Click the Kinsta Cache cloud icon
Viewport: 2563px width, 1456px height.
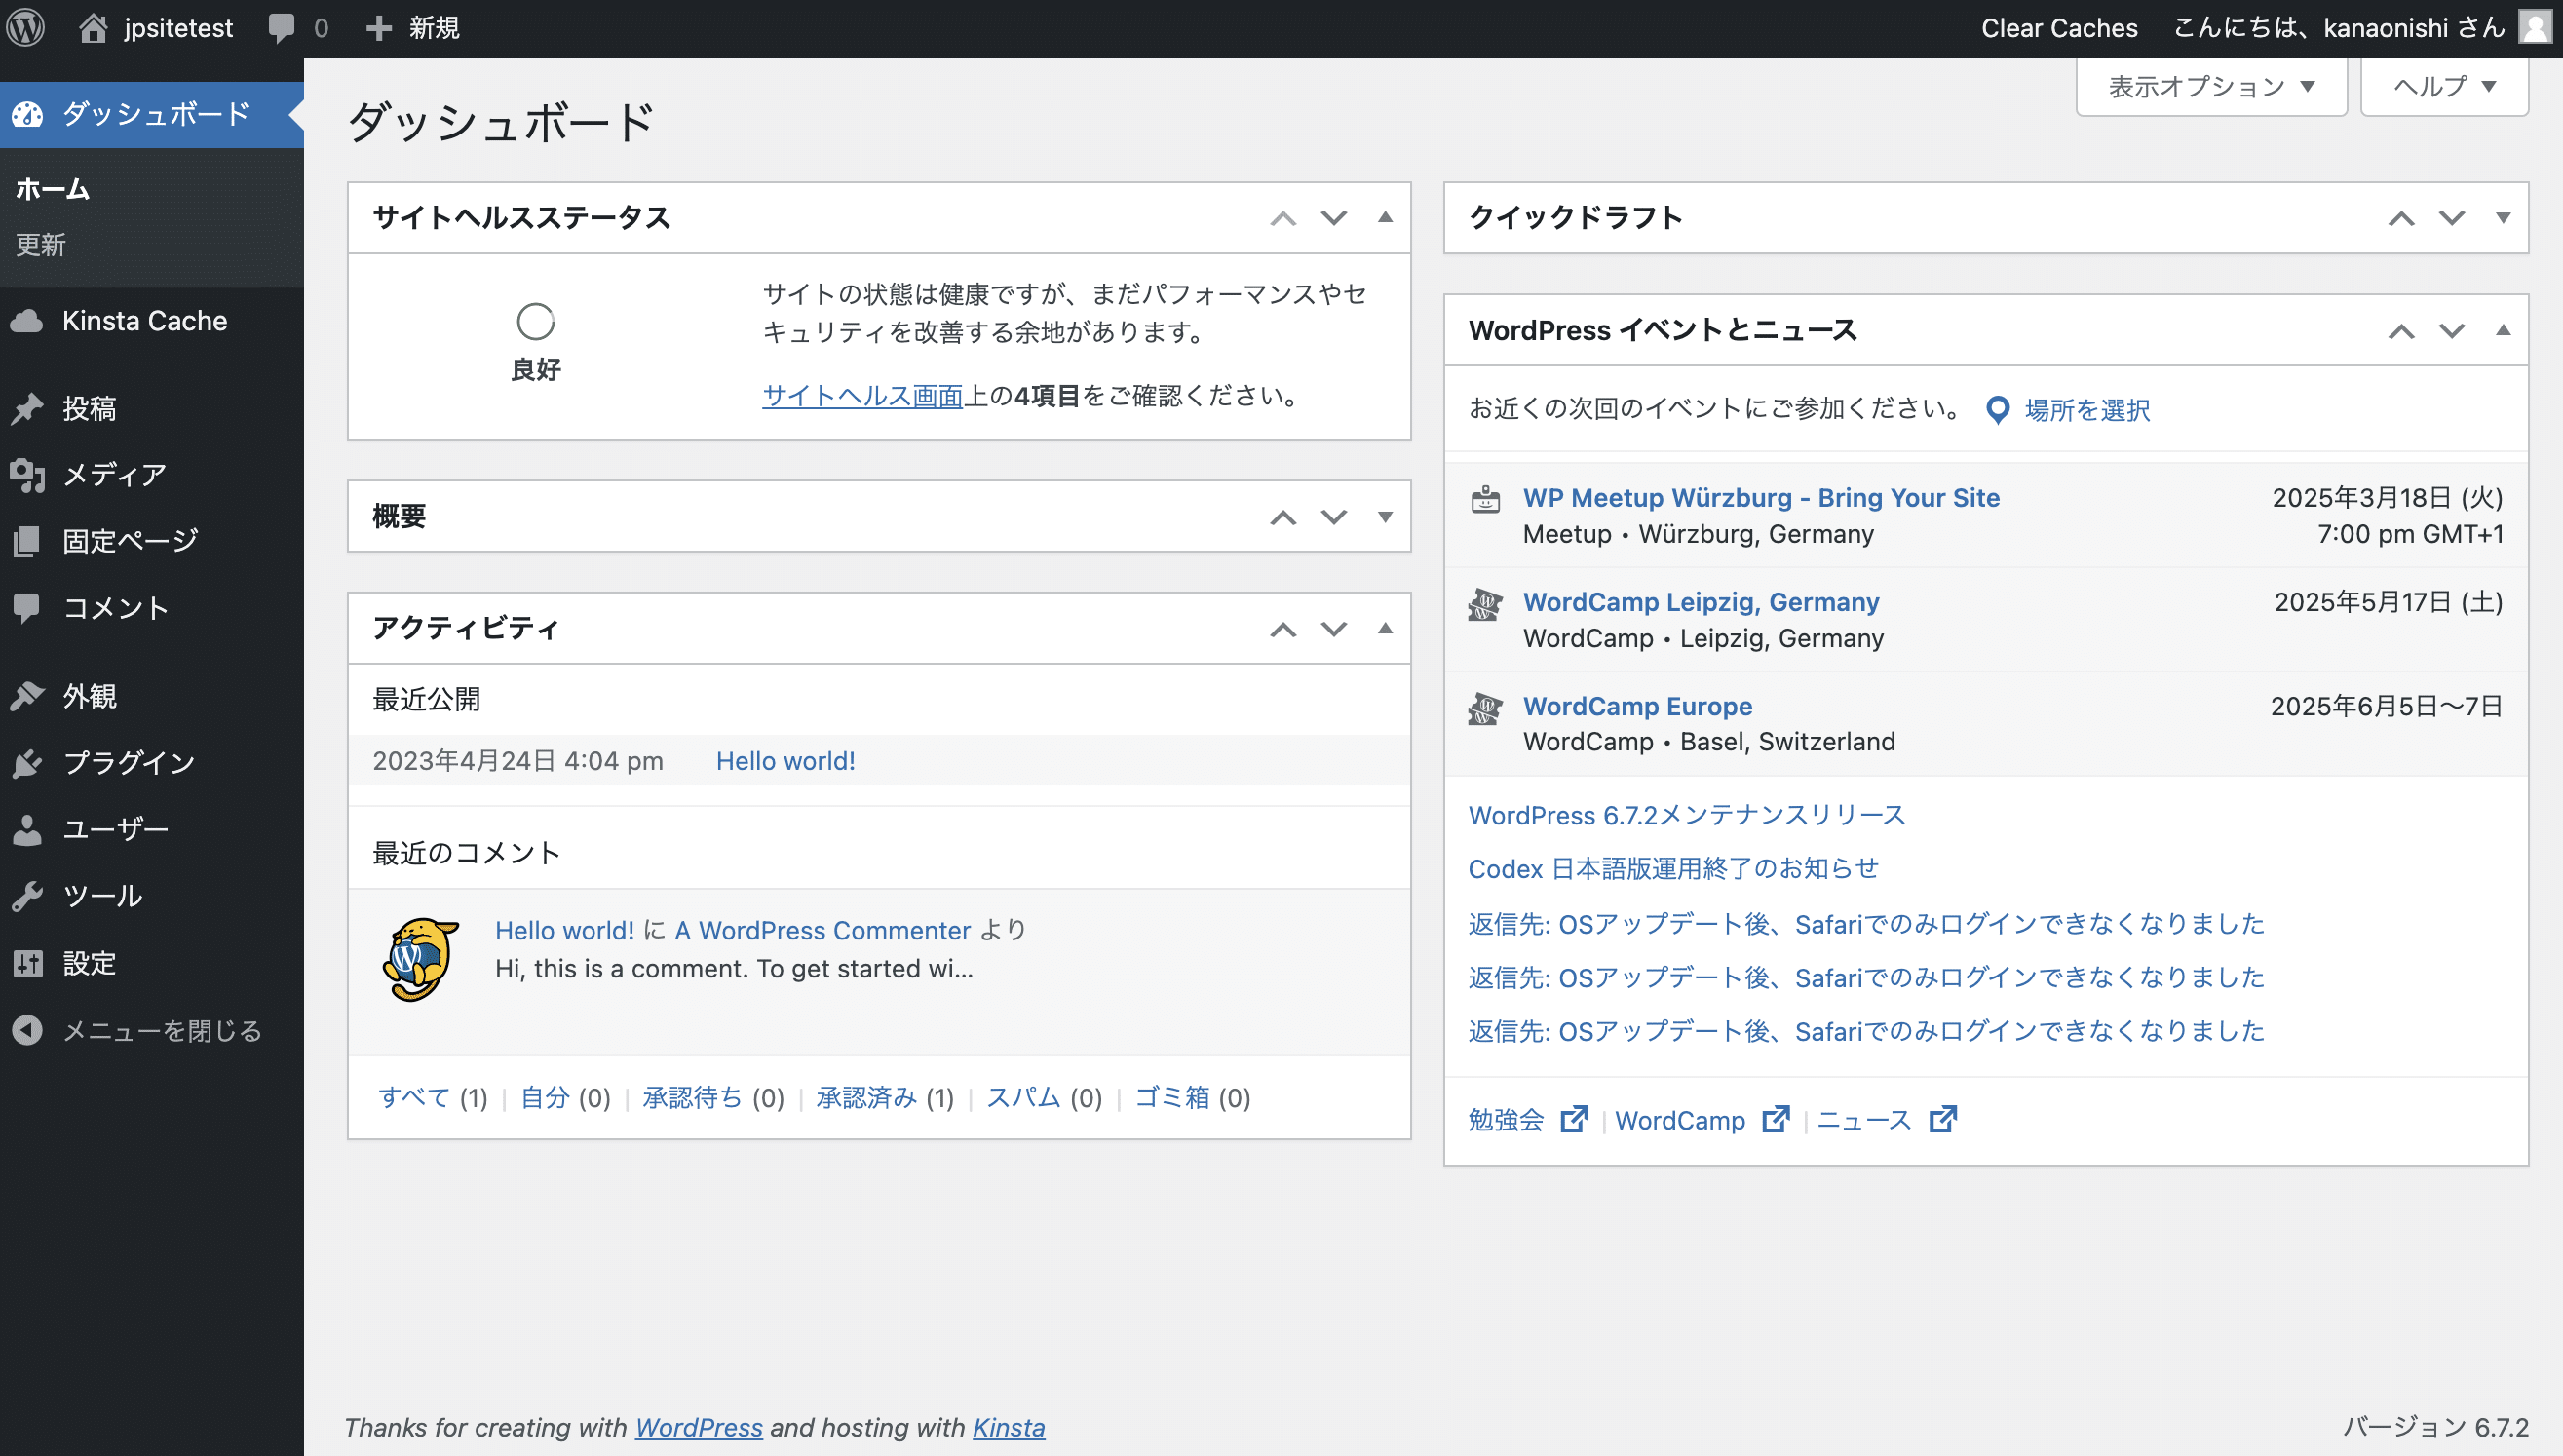[28, 321]
